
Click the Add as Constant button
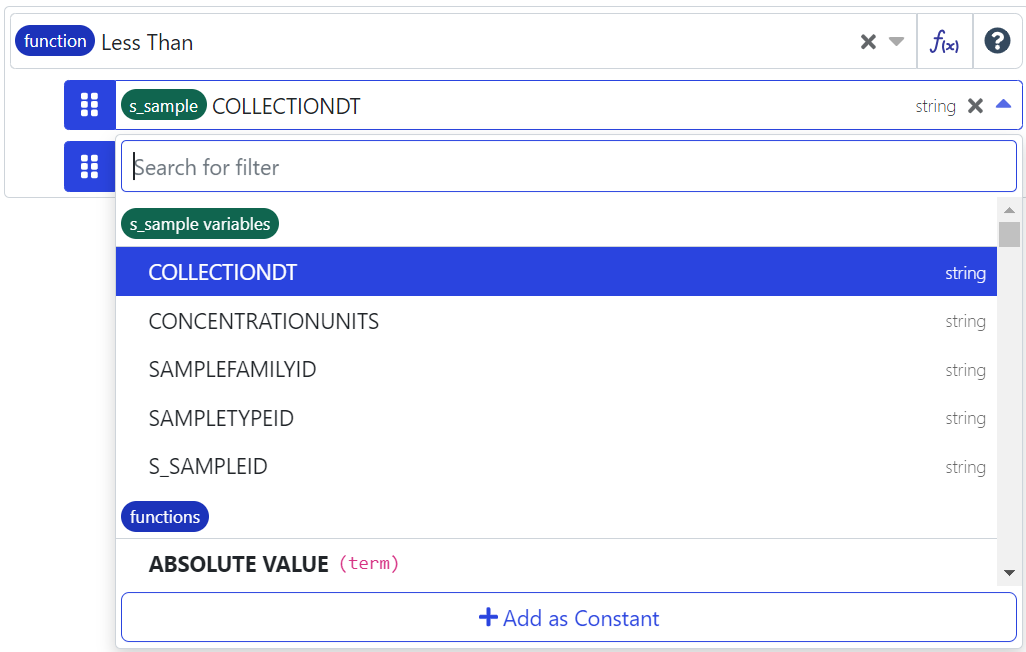click(568, 618)
